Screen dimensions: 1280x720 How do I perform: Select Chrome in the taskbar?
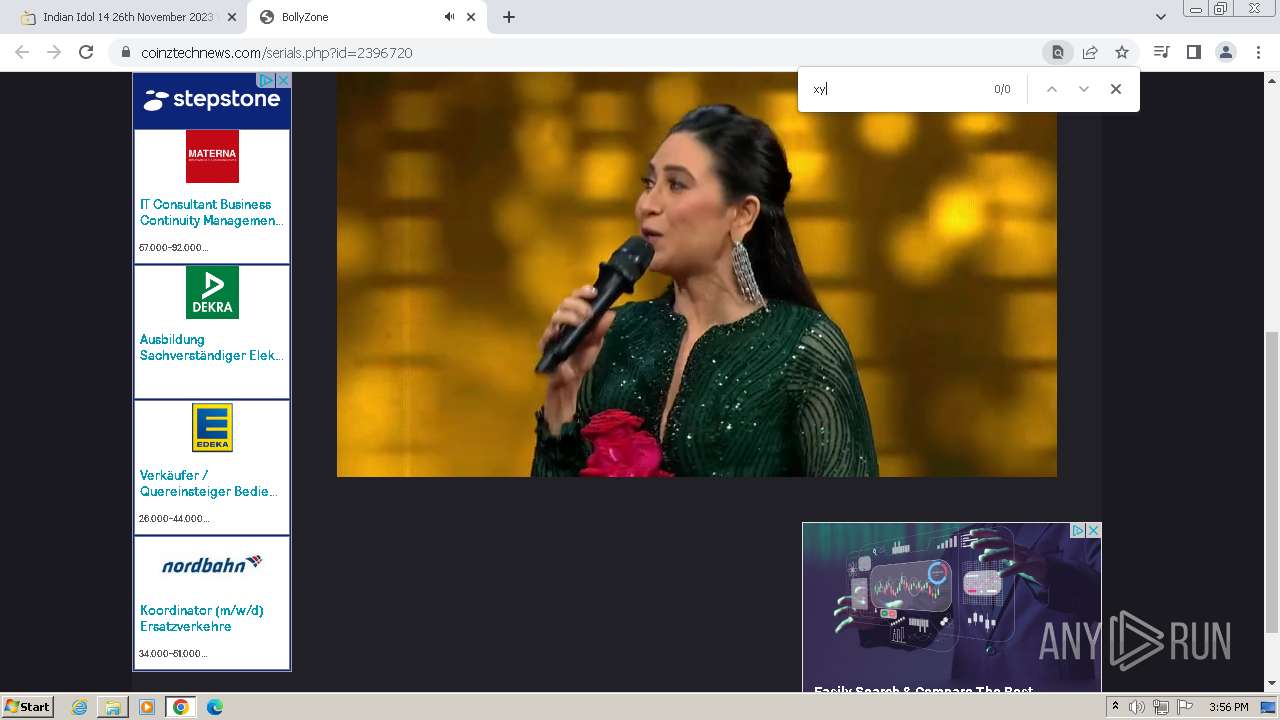181,707
